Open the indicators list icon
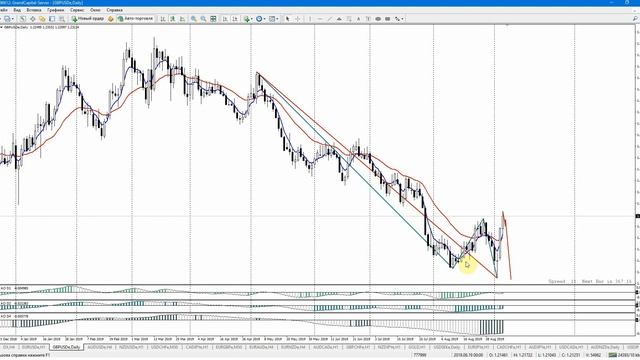The width and height of the screenshot is (640, 360). [x=247, y=19]
